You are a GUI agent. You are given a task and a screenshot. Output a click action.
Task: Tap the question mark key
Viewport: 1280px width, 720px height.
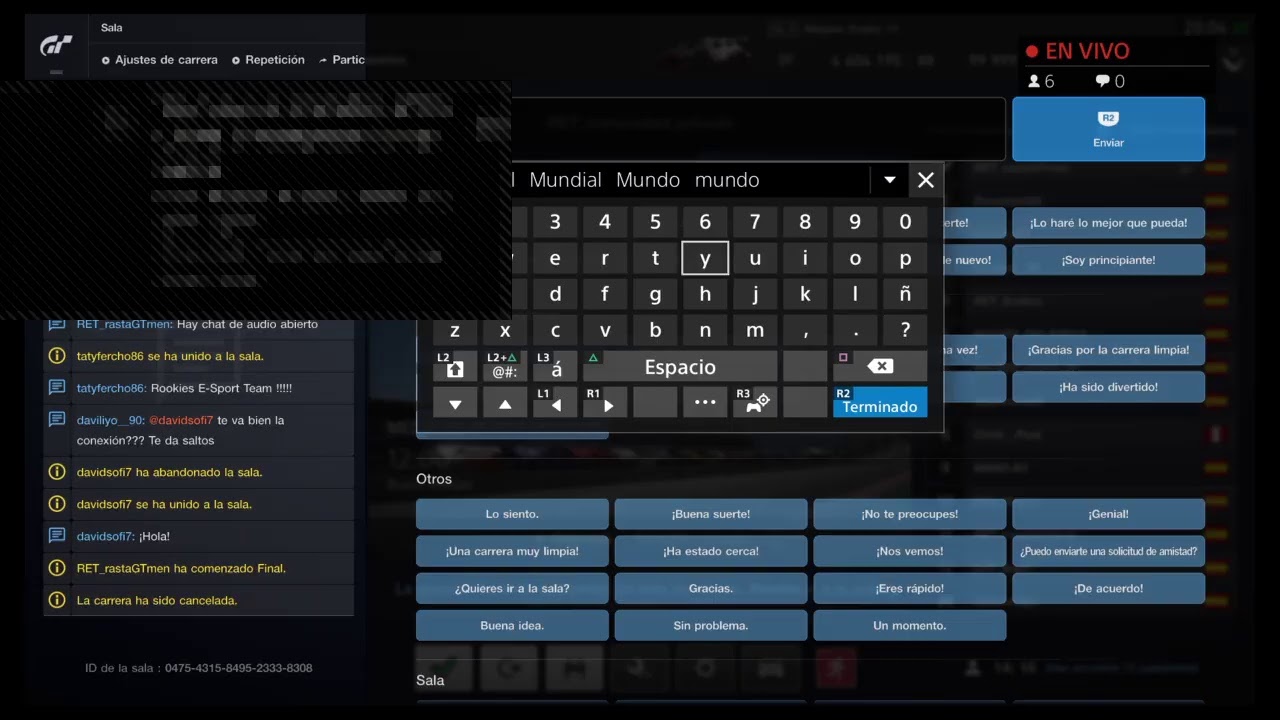[x=905, y=330]
